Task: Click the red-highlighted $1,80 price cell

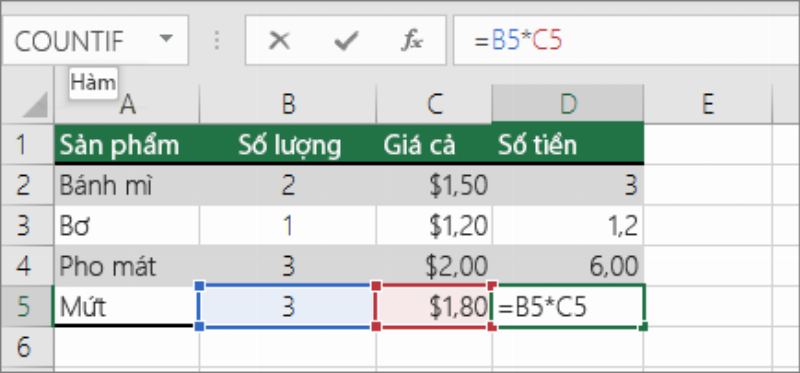Action: [434, 306]
